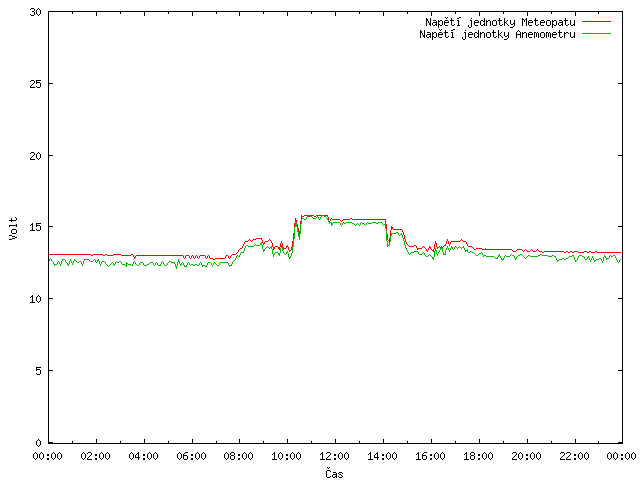This screenshot has width=640, height=480.
Task: Click the x-axis label 20:00
Action: (527, 456)
